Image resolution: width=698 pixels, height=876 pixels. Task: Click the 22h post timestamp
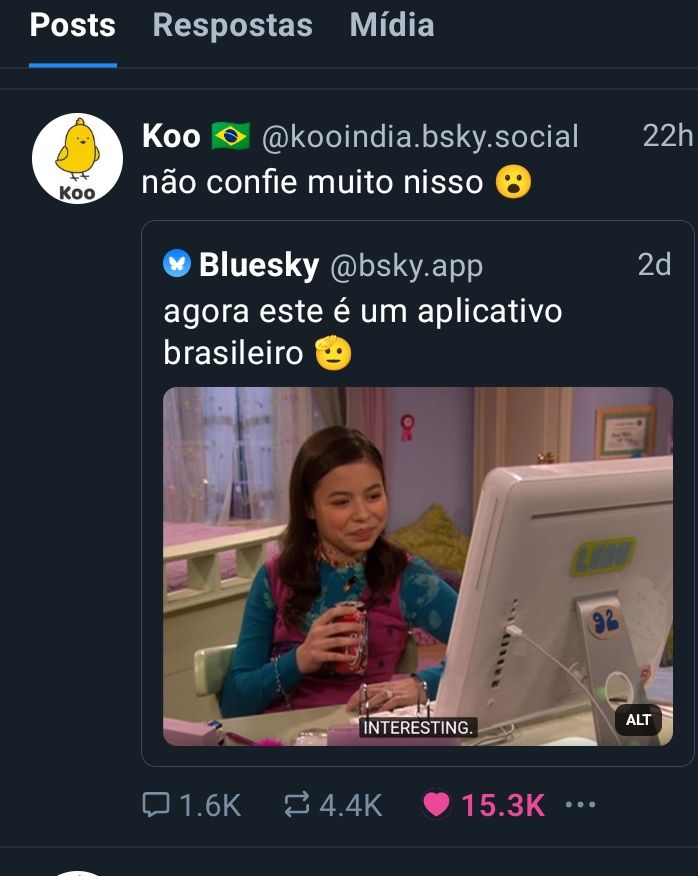click(x=667, y=135)
